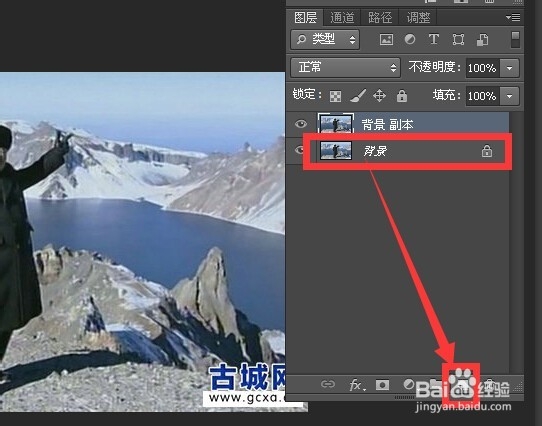Filter for type layers (T icon)

point(433,39)
